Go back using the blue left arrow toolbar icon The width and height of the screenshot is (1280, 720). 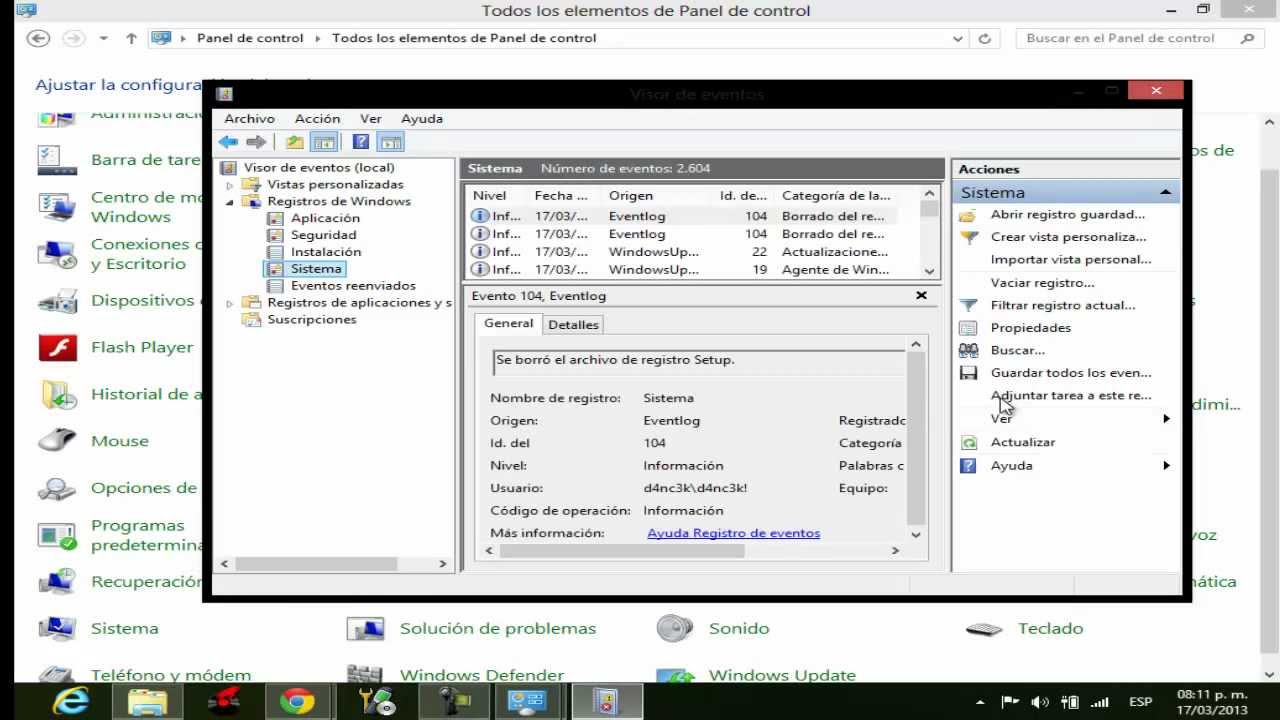pyautogui.click(x=229, y=142)
